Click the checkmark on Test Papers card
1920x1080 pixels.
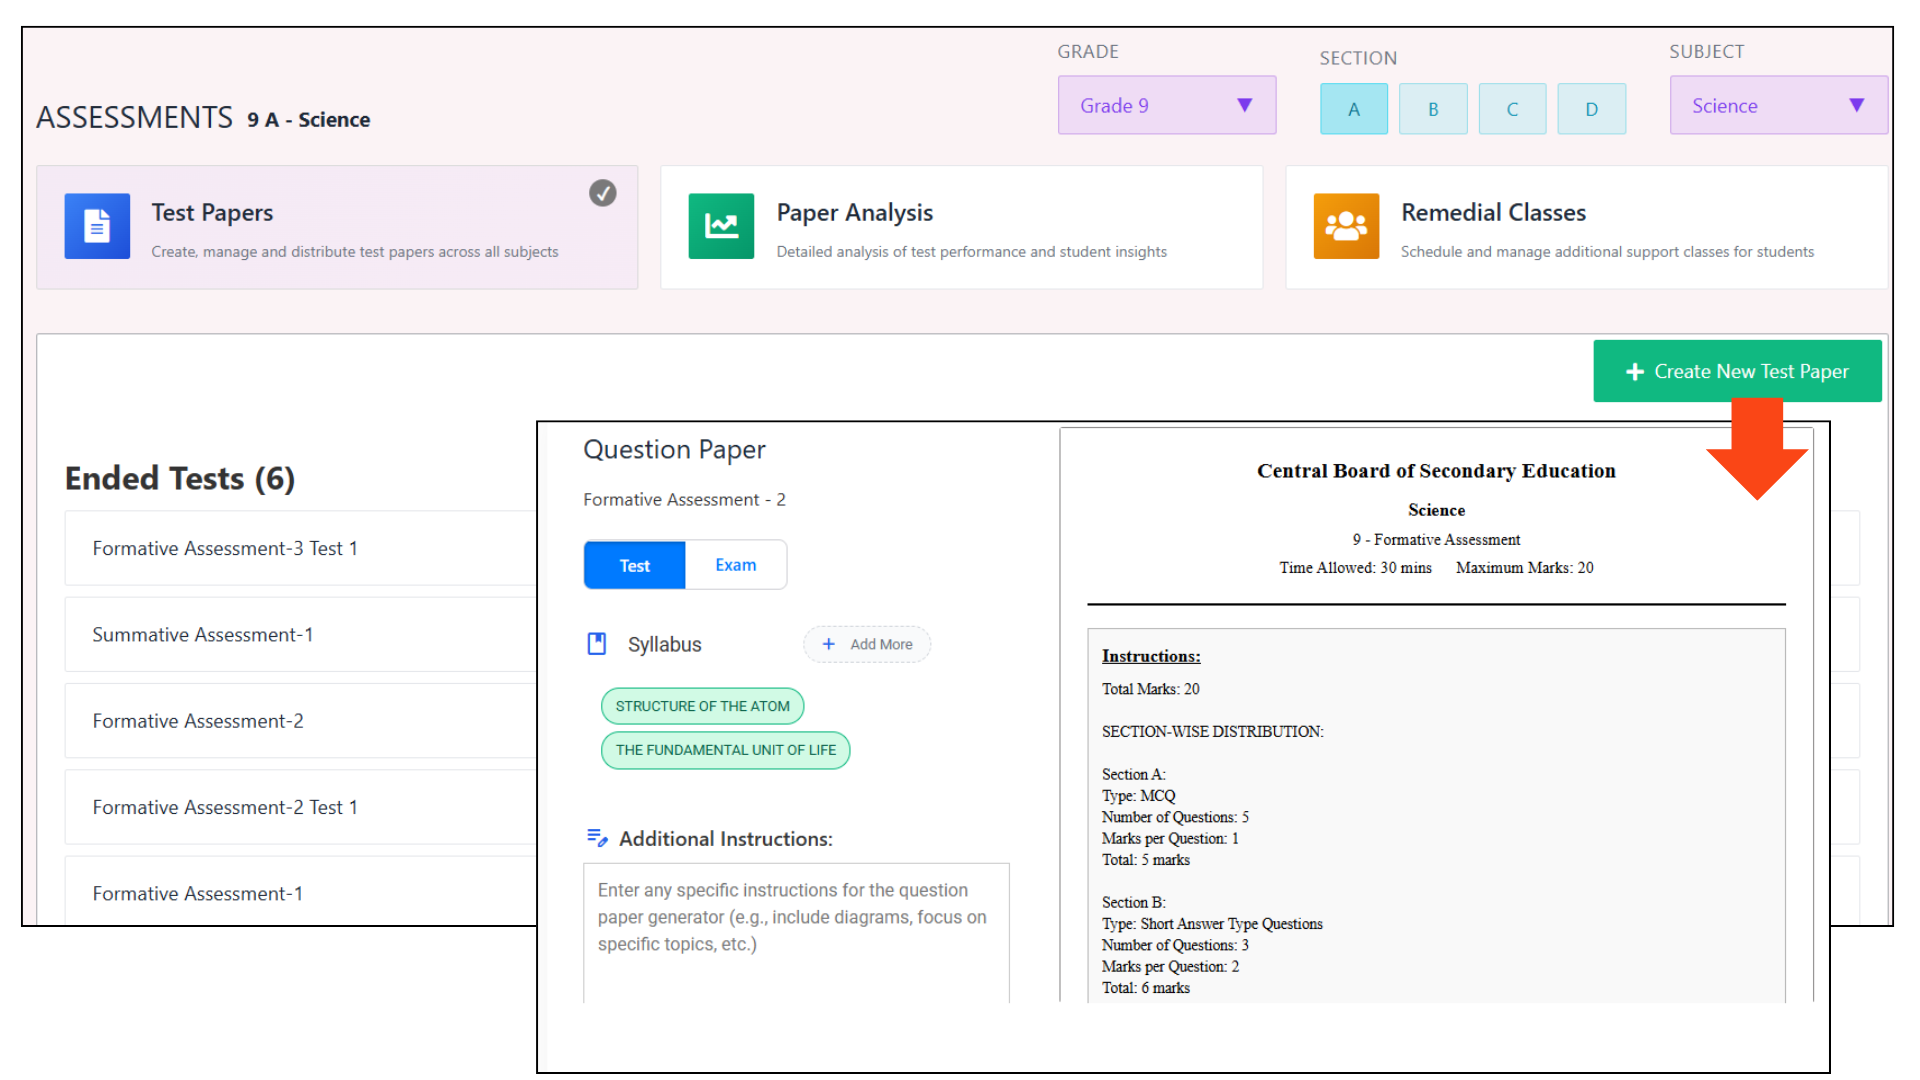click(602, 193)
